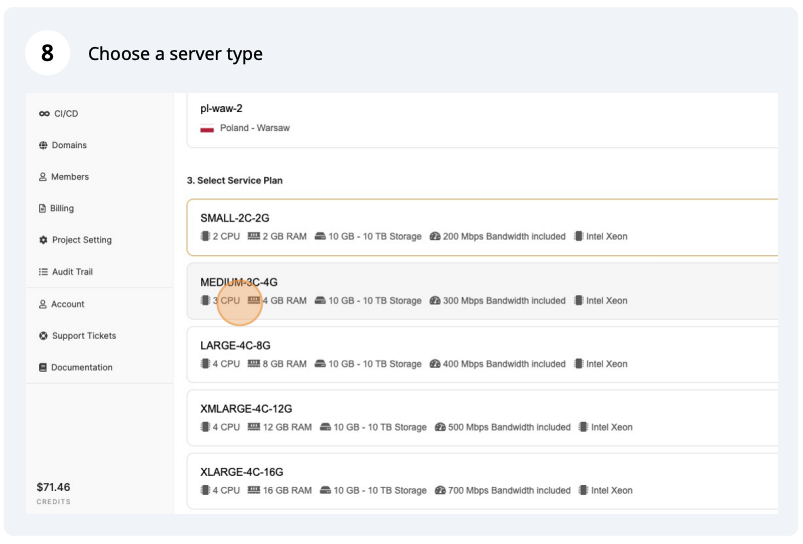The height and width of the screenshot is (544, 803).
Task: Click the Members person icon
Action: pos(43,177)
